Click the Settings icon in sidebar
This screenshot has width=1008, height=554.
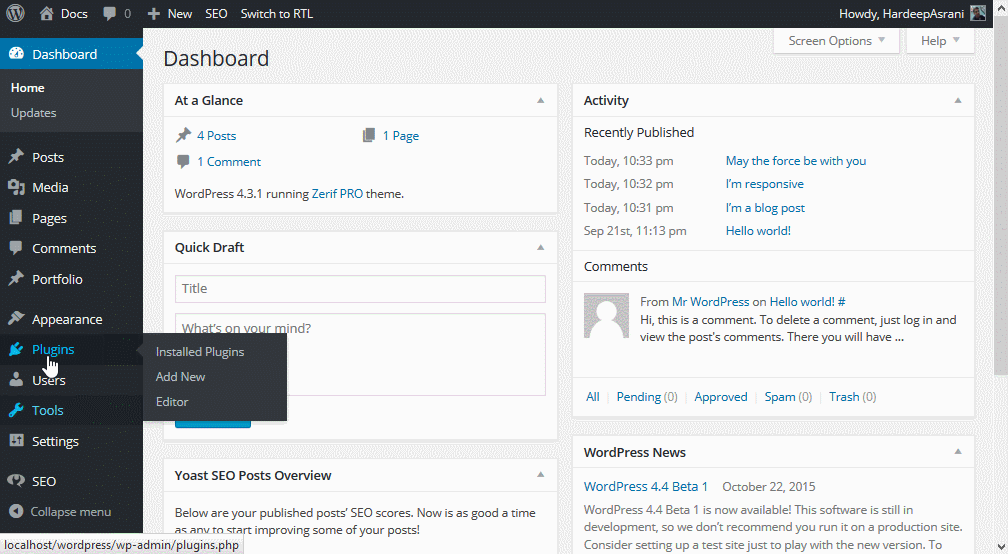16,441
